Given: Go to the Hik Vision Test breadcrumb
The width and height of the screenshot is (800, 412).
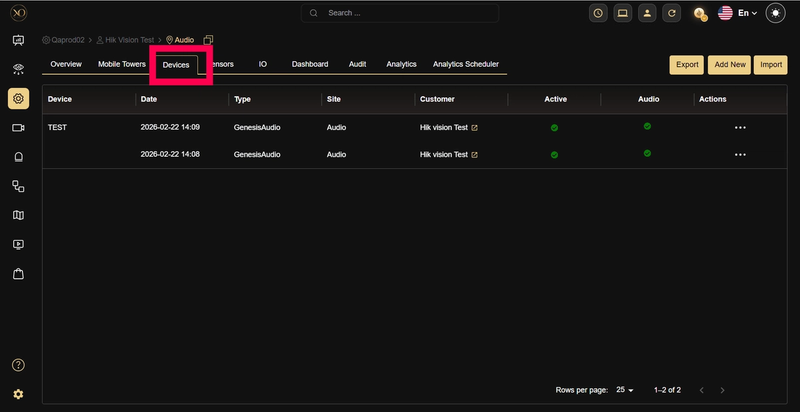Looking at the screenshot, I should point(125,40).
